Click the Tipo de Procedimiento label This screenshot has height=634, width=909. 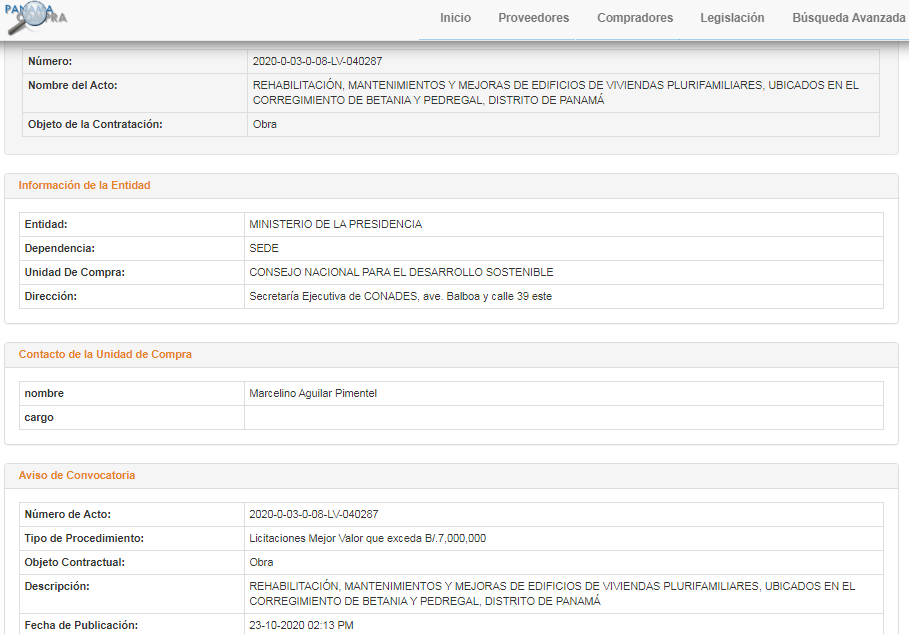[x=84, y=538]
